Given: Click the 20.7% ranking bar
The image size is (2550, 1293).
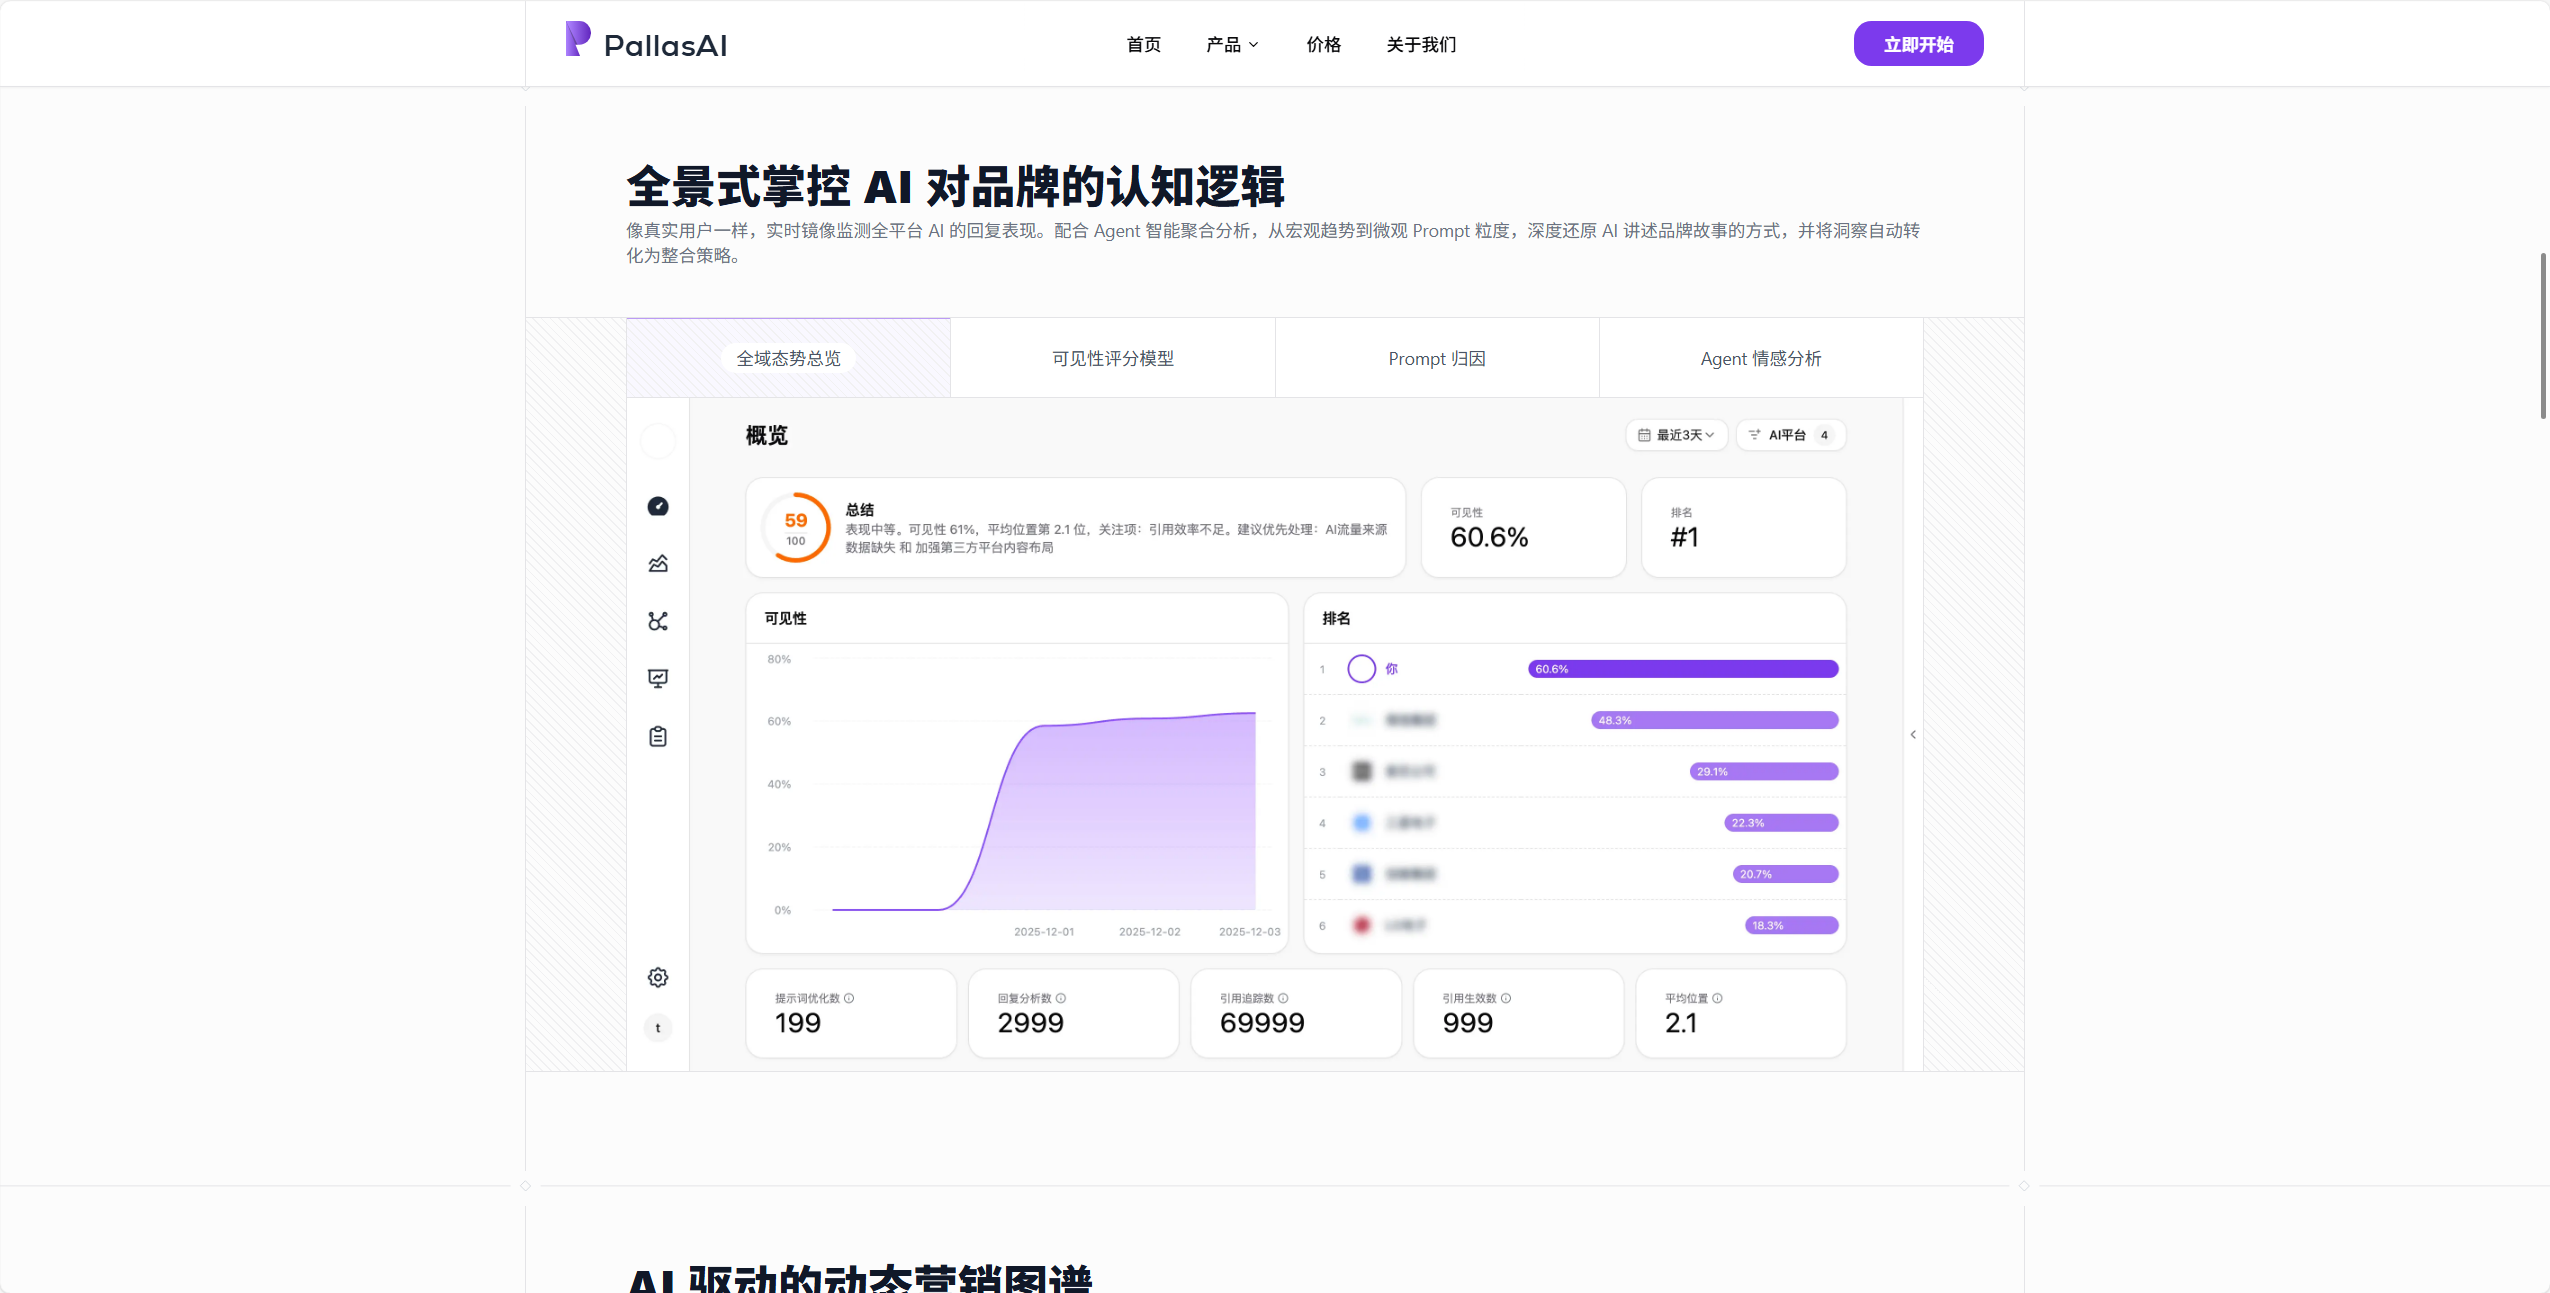Looking at the screenshot, I should coord(1786,874).
